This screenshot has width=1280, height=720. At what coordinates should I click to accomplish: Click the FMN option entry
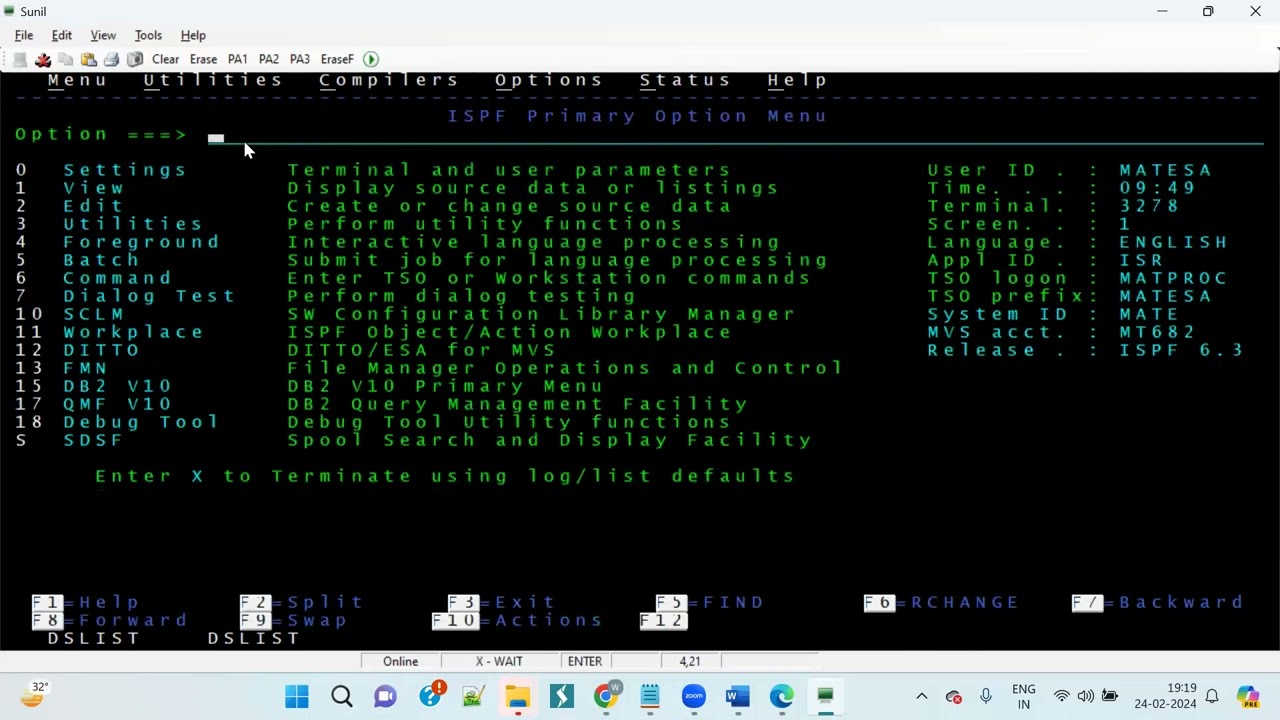pyautogui.click(x=85, y=368)
